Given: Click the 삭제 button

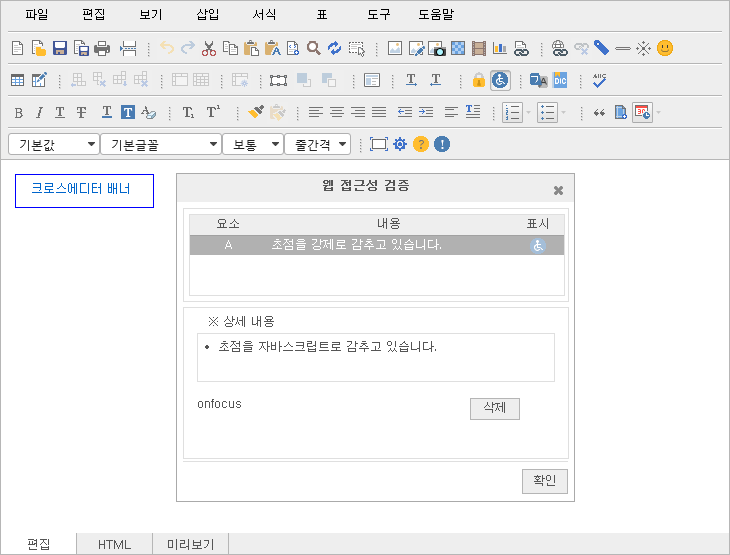Looking at the screenshot, I should click(x=495, y=409).
